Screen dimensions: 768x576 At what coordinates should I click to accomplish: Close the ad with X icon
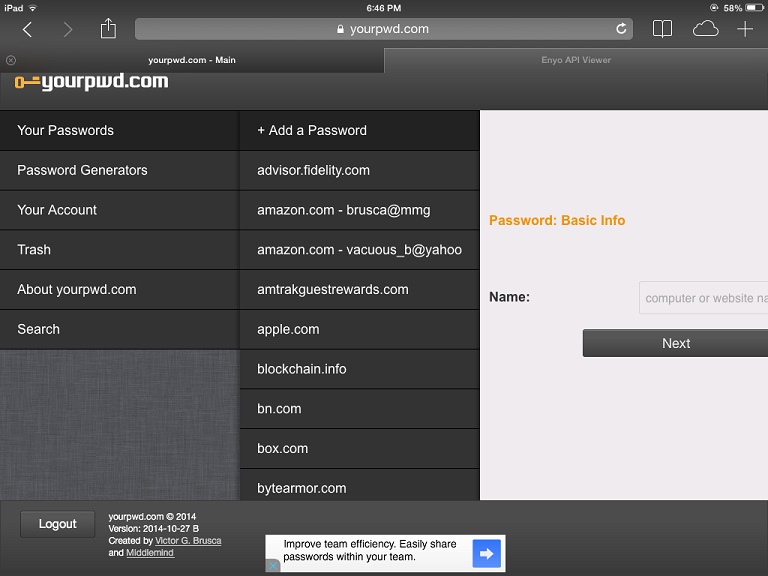coord(273,566)
